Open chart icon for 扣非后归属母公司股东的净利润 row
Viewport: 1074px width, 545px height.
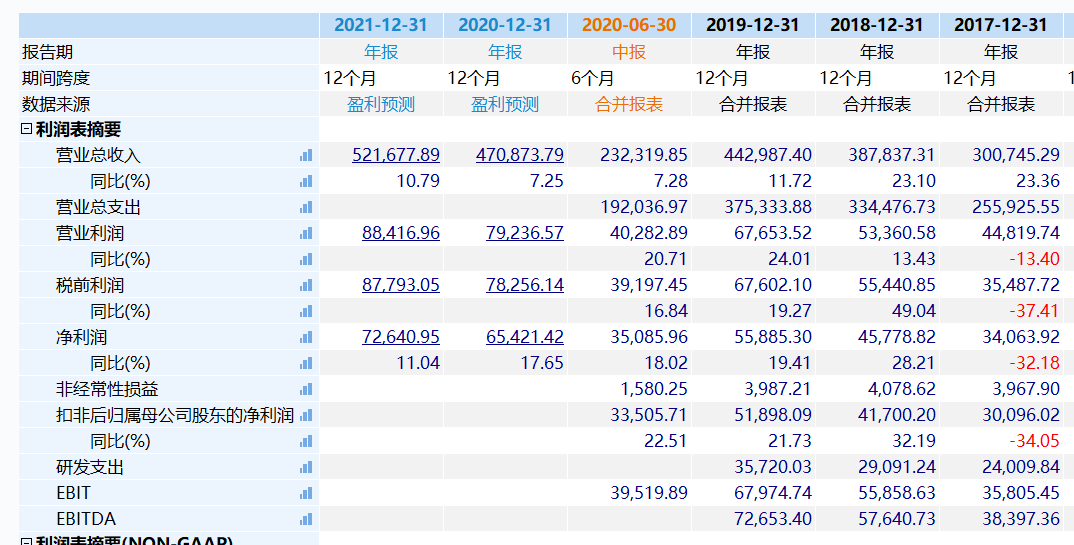306,416
